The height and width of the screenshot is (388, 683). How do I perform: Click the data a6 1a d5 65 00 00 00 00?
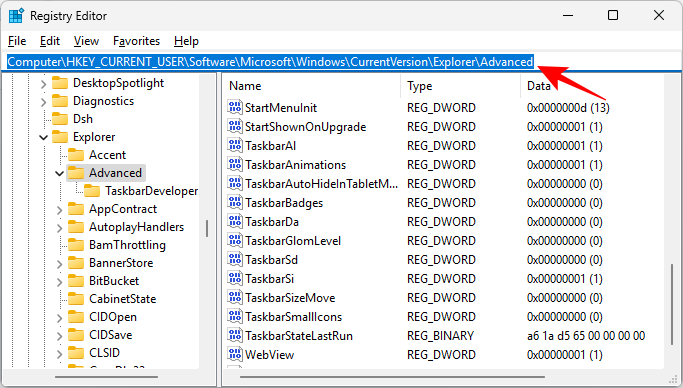click(586, 336)
